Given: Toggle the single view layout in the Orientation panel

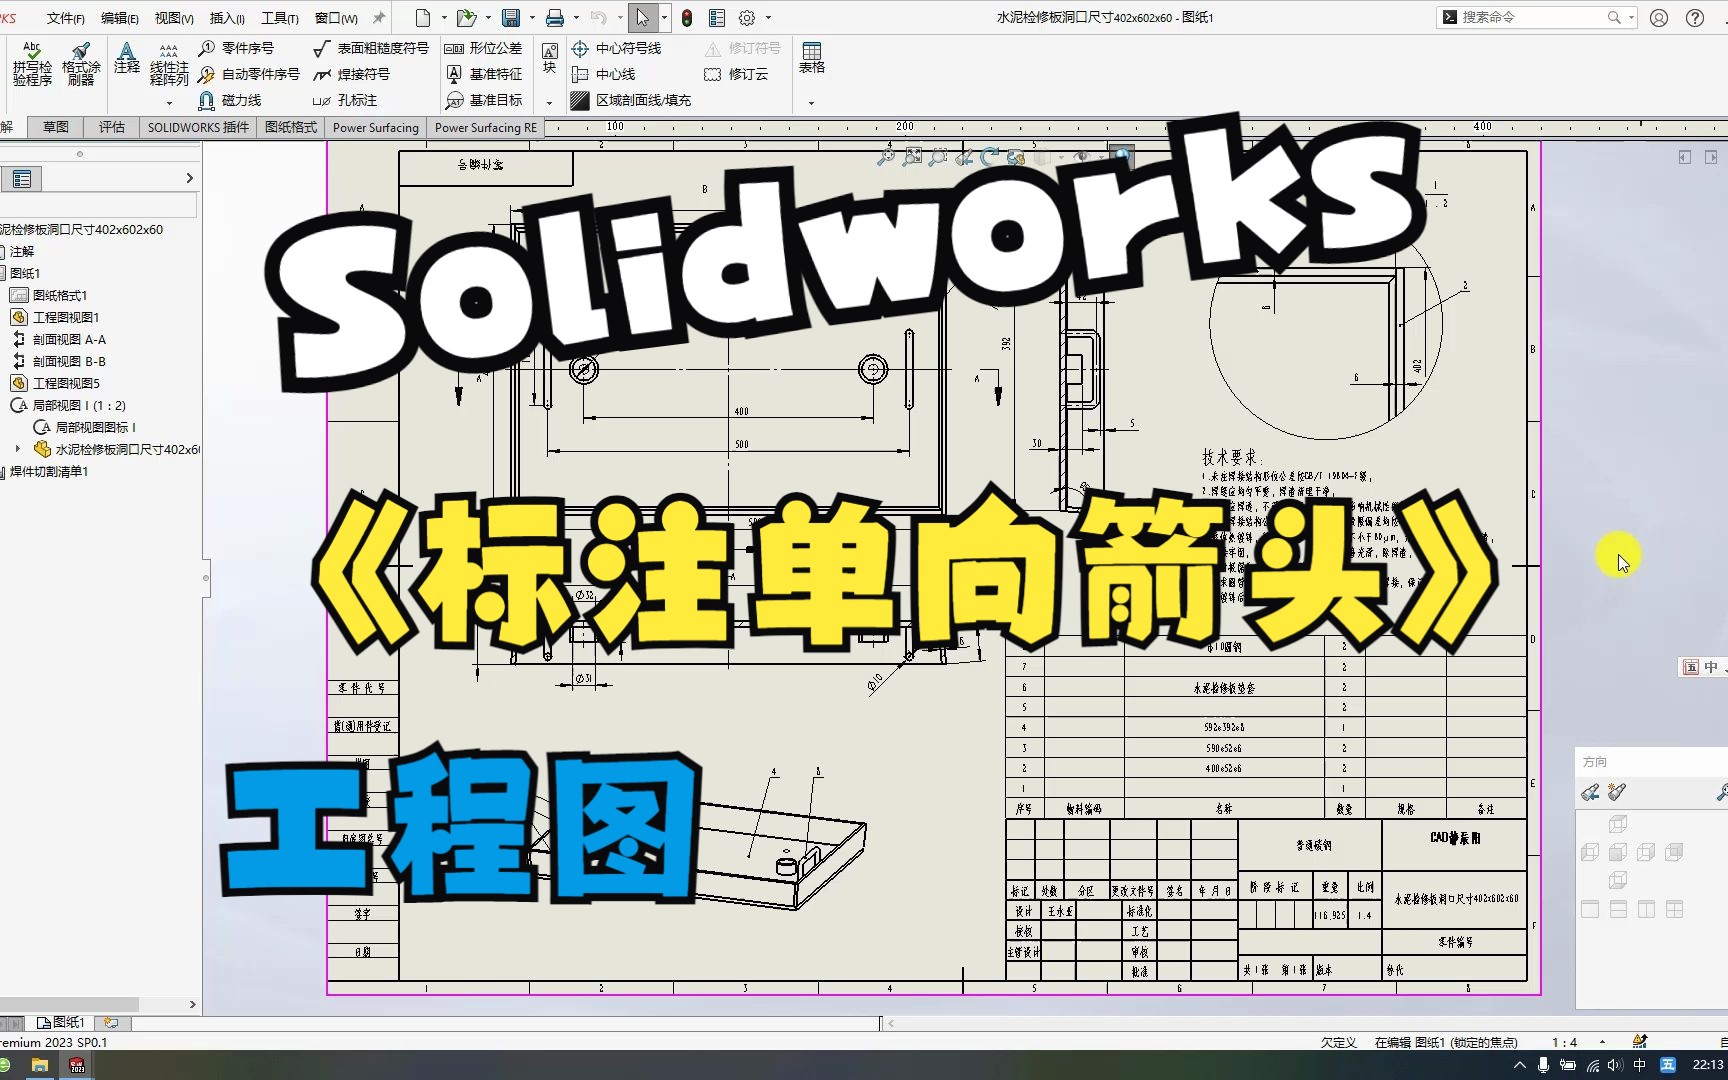Looking at the screenshot, I should 1590,909.
